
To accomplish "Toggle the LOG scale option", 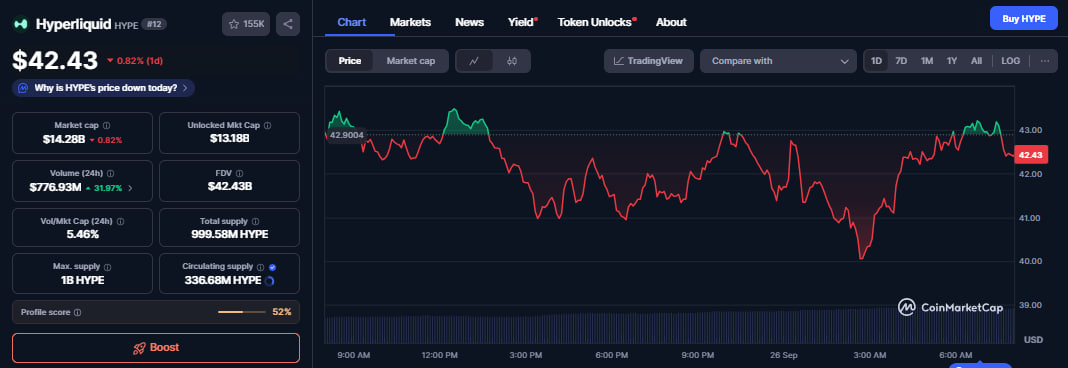I will point(1010,61).
